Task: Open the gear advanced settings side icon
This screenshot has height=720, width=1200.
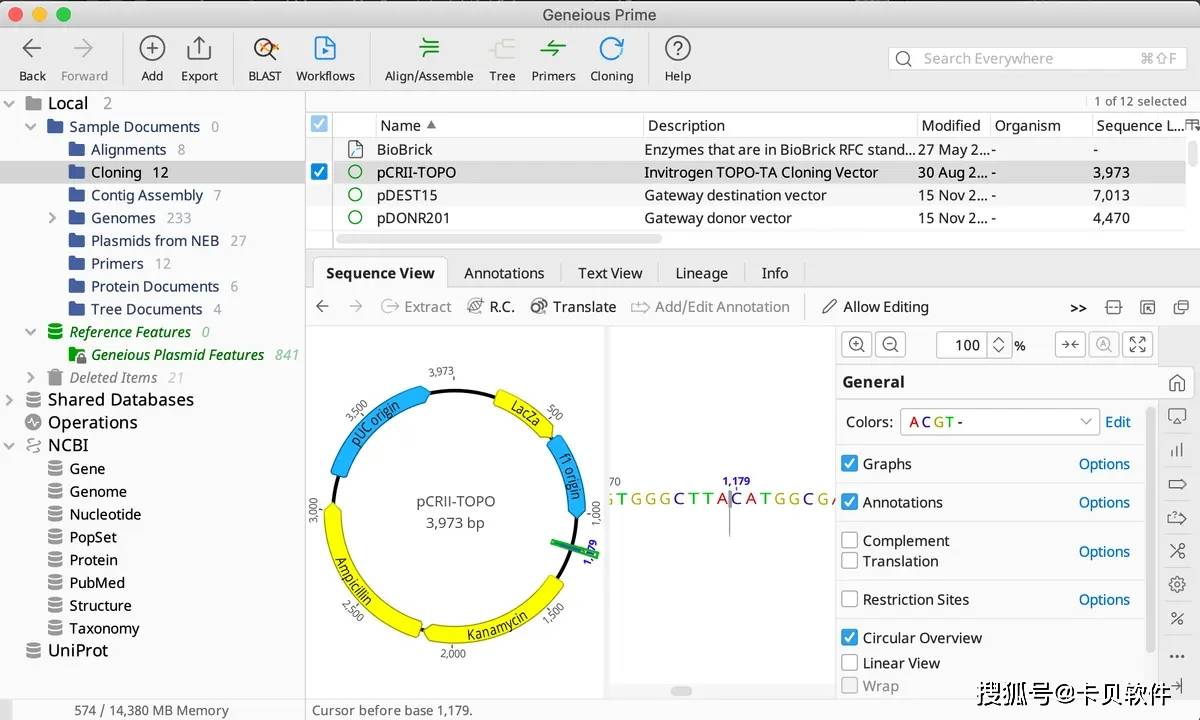Action: (1177, 584)
